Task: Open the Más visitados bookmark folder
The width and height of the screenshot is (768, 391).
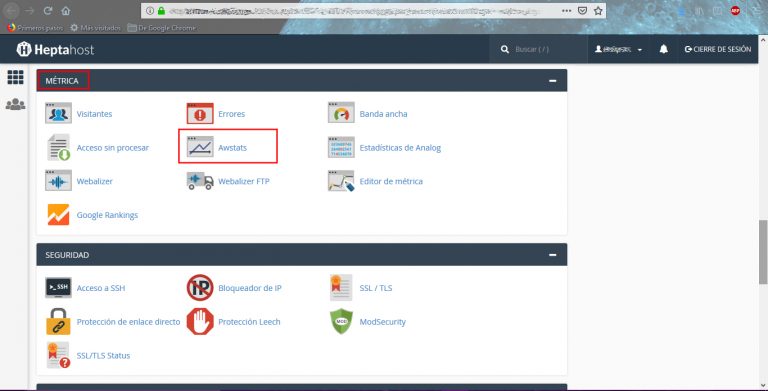Action: [95, 28]
